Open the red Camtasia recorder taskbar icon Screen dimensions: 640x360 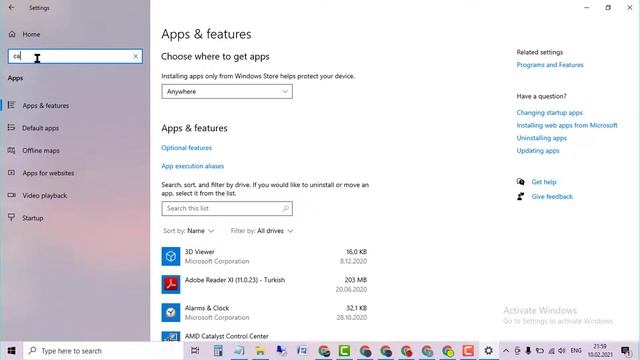468,351
